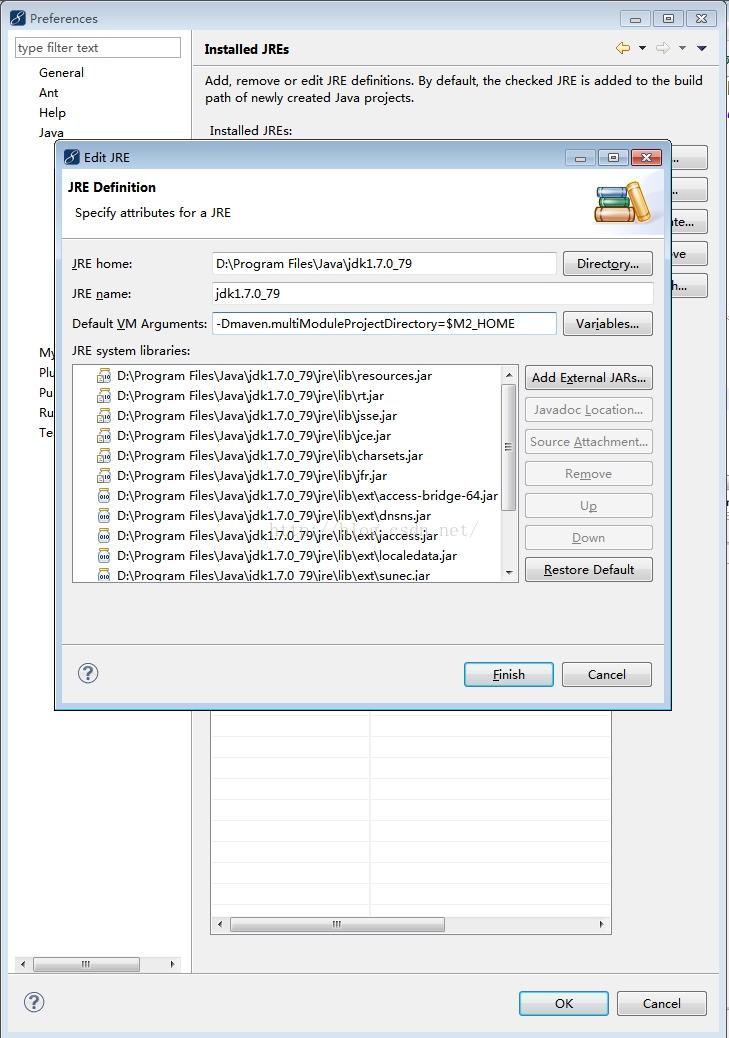Click the Down button

point(589,538)
